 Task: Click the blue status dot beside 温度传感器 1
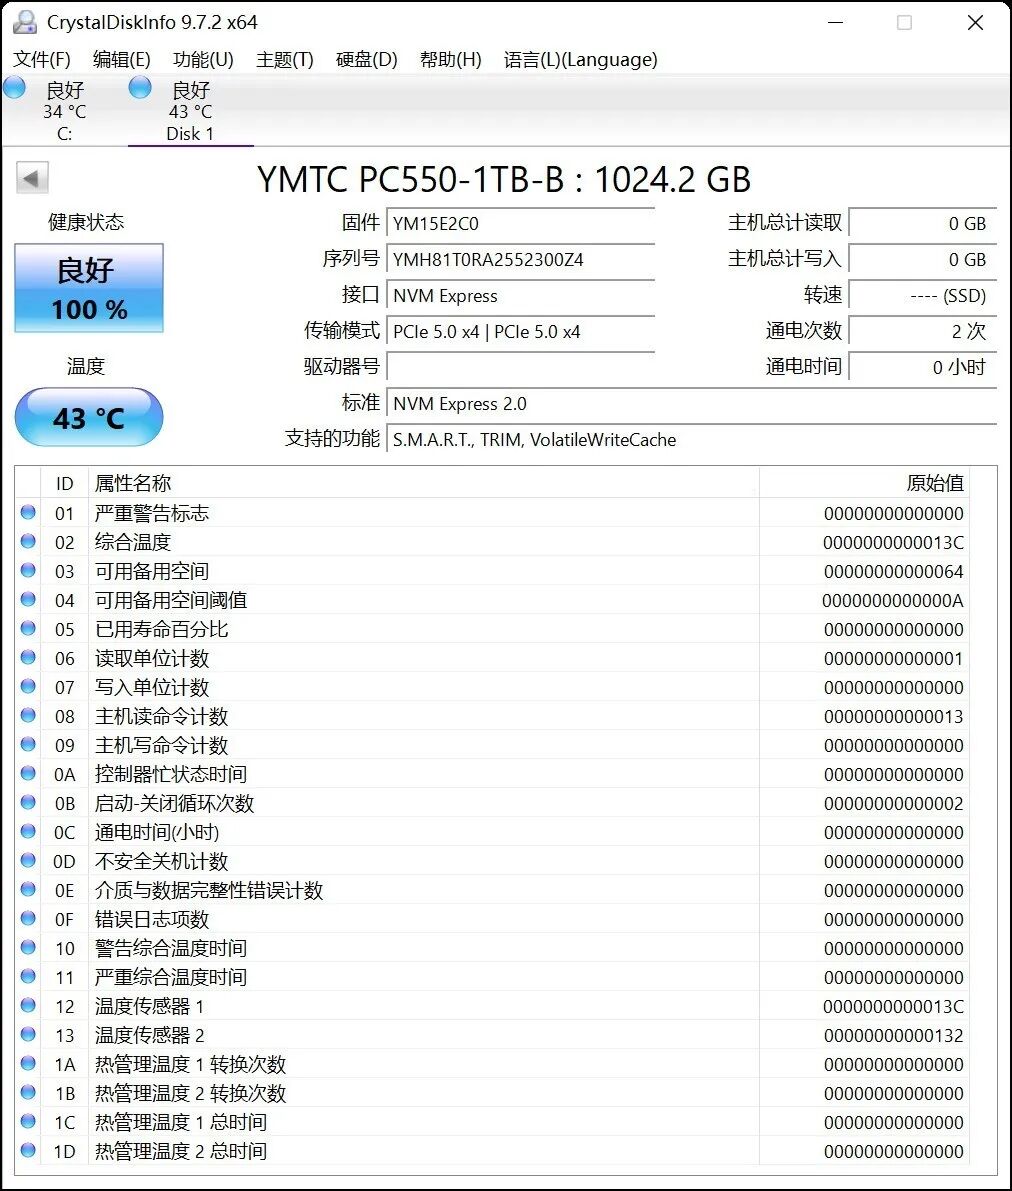pyautogui.click(x=27, y=1006)
